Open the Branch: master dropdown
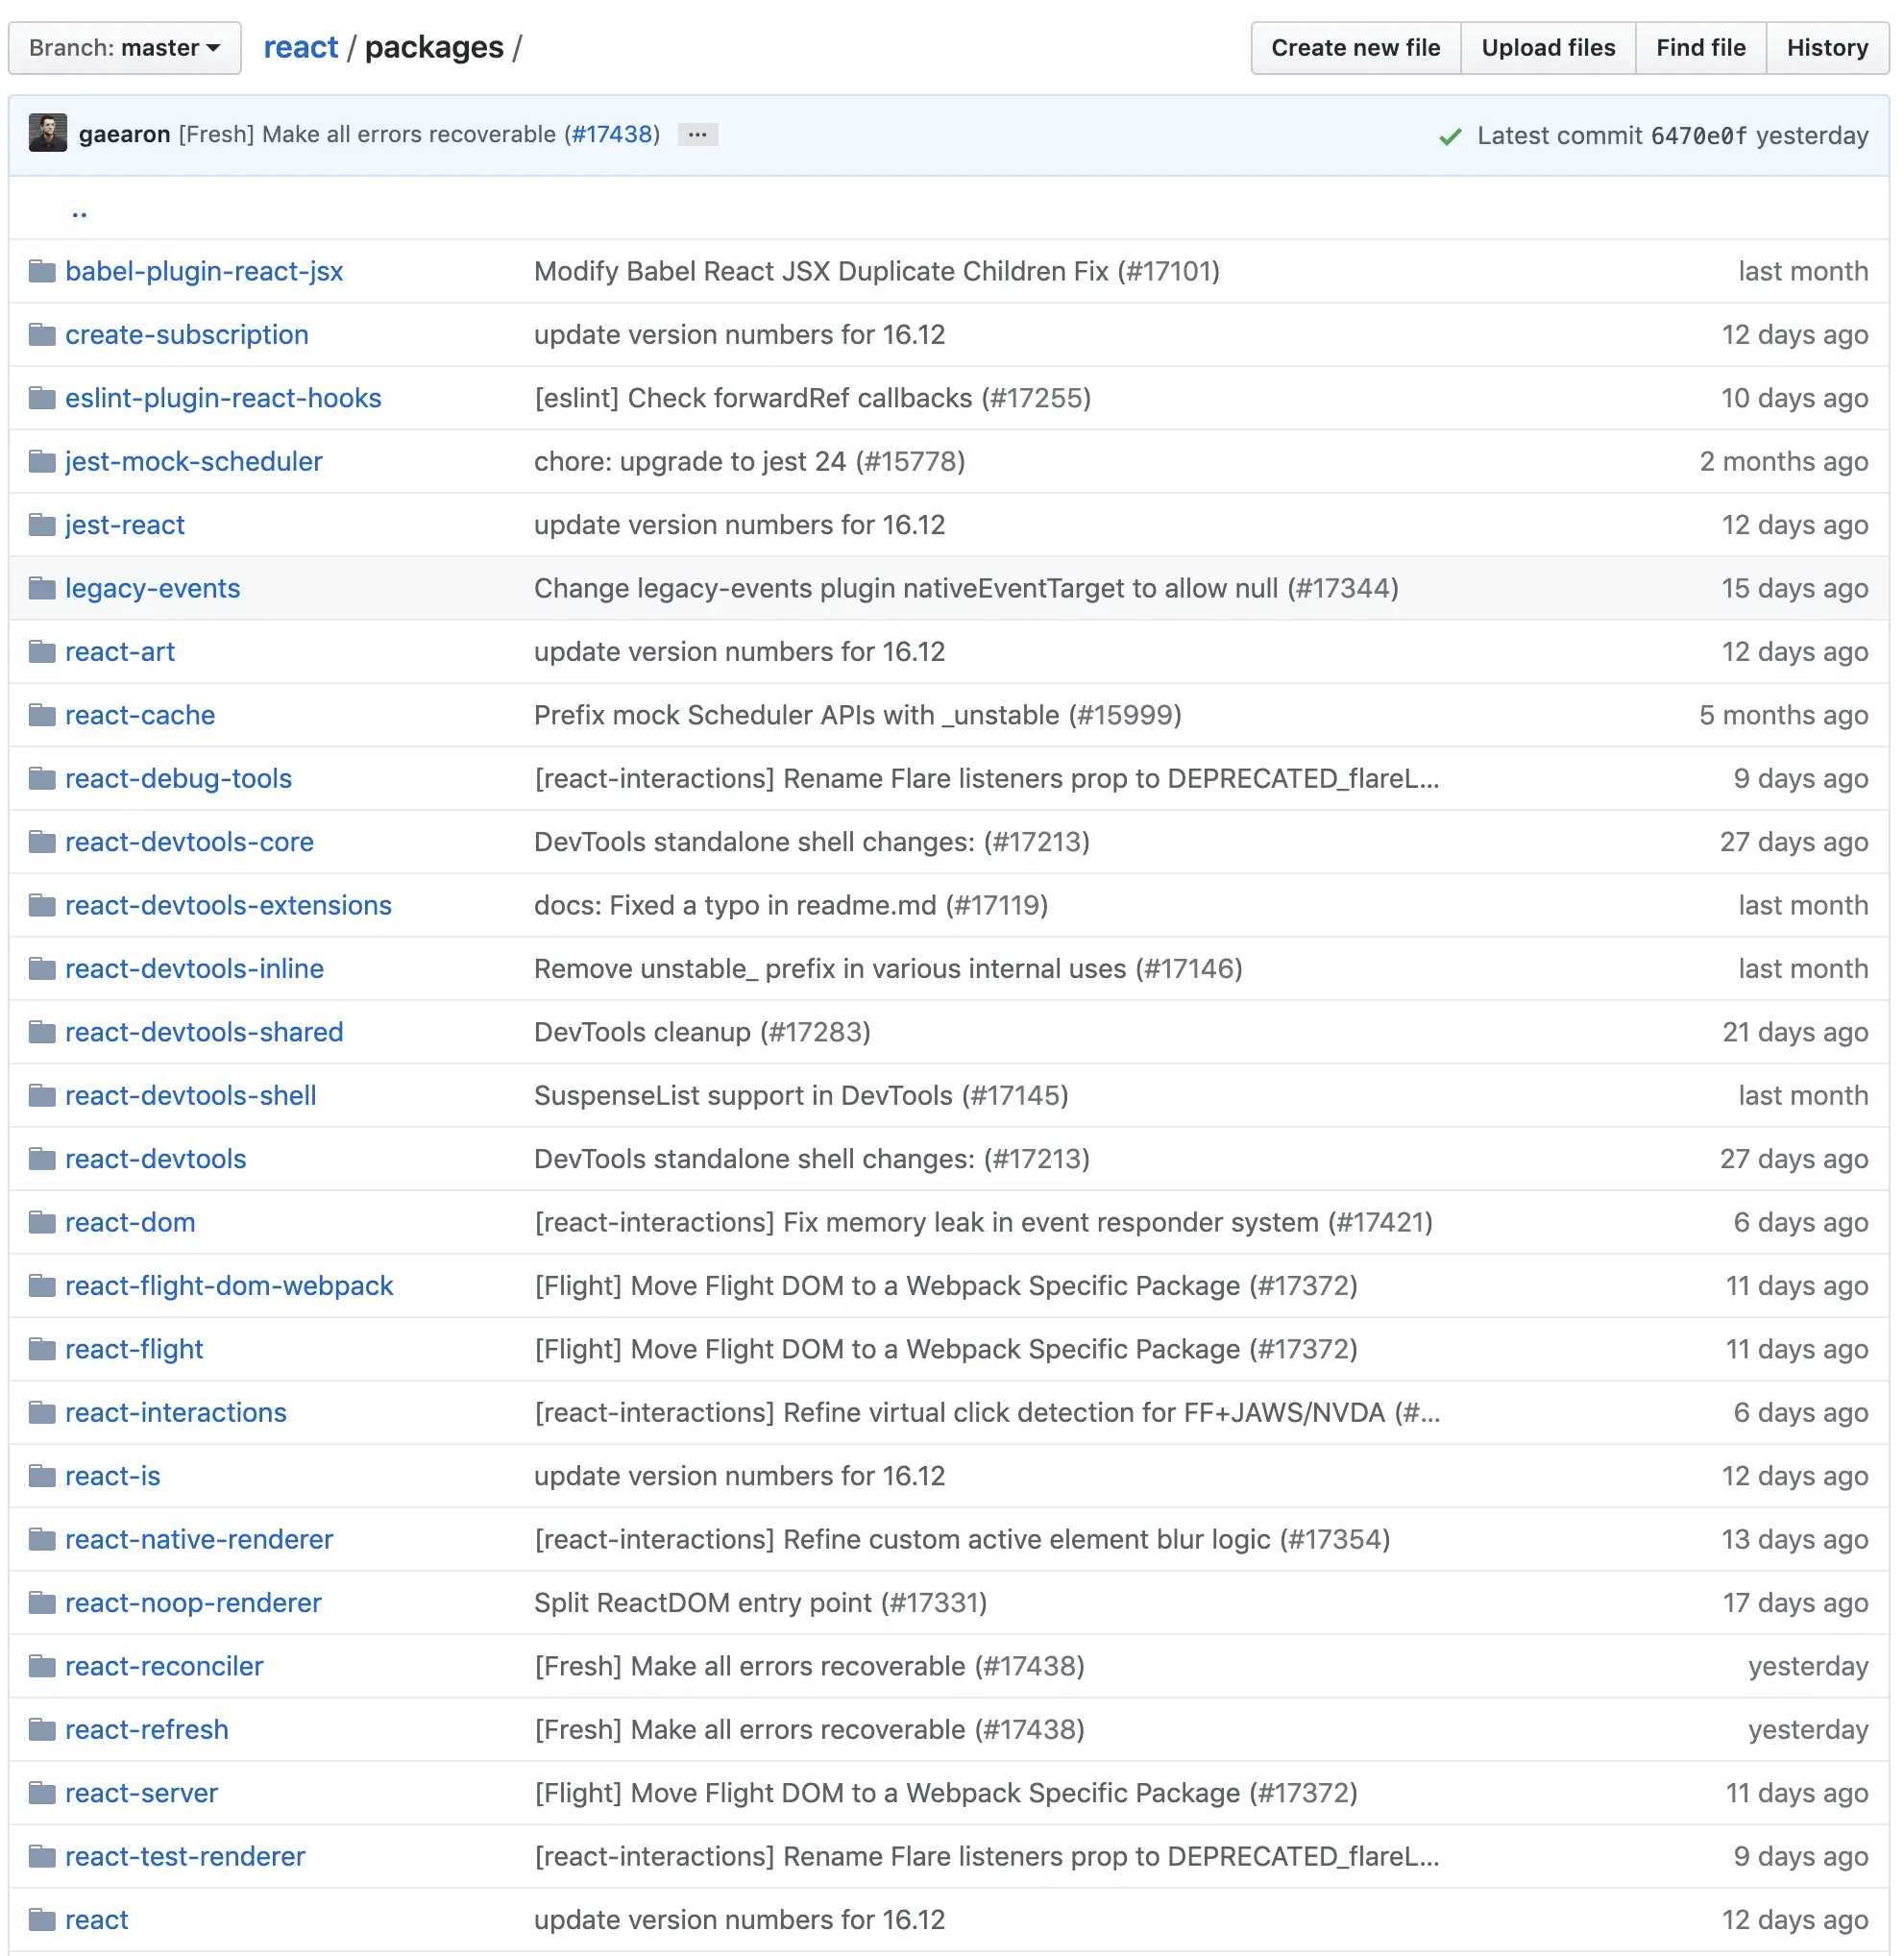This screenshot has width=1904, height=1956. (x=124, y=48)
